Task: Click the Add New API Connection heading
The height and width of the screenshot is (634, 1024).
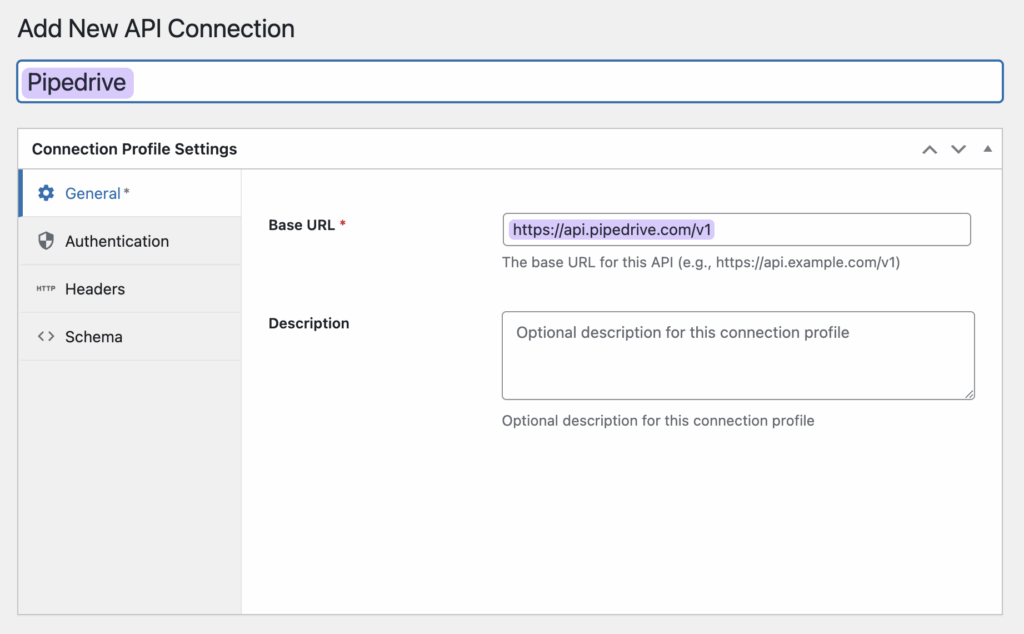Action: pyautogui.click(x=155, y=28)
